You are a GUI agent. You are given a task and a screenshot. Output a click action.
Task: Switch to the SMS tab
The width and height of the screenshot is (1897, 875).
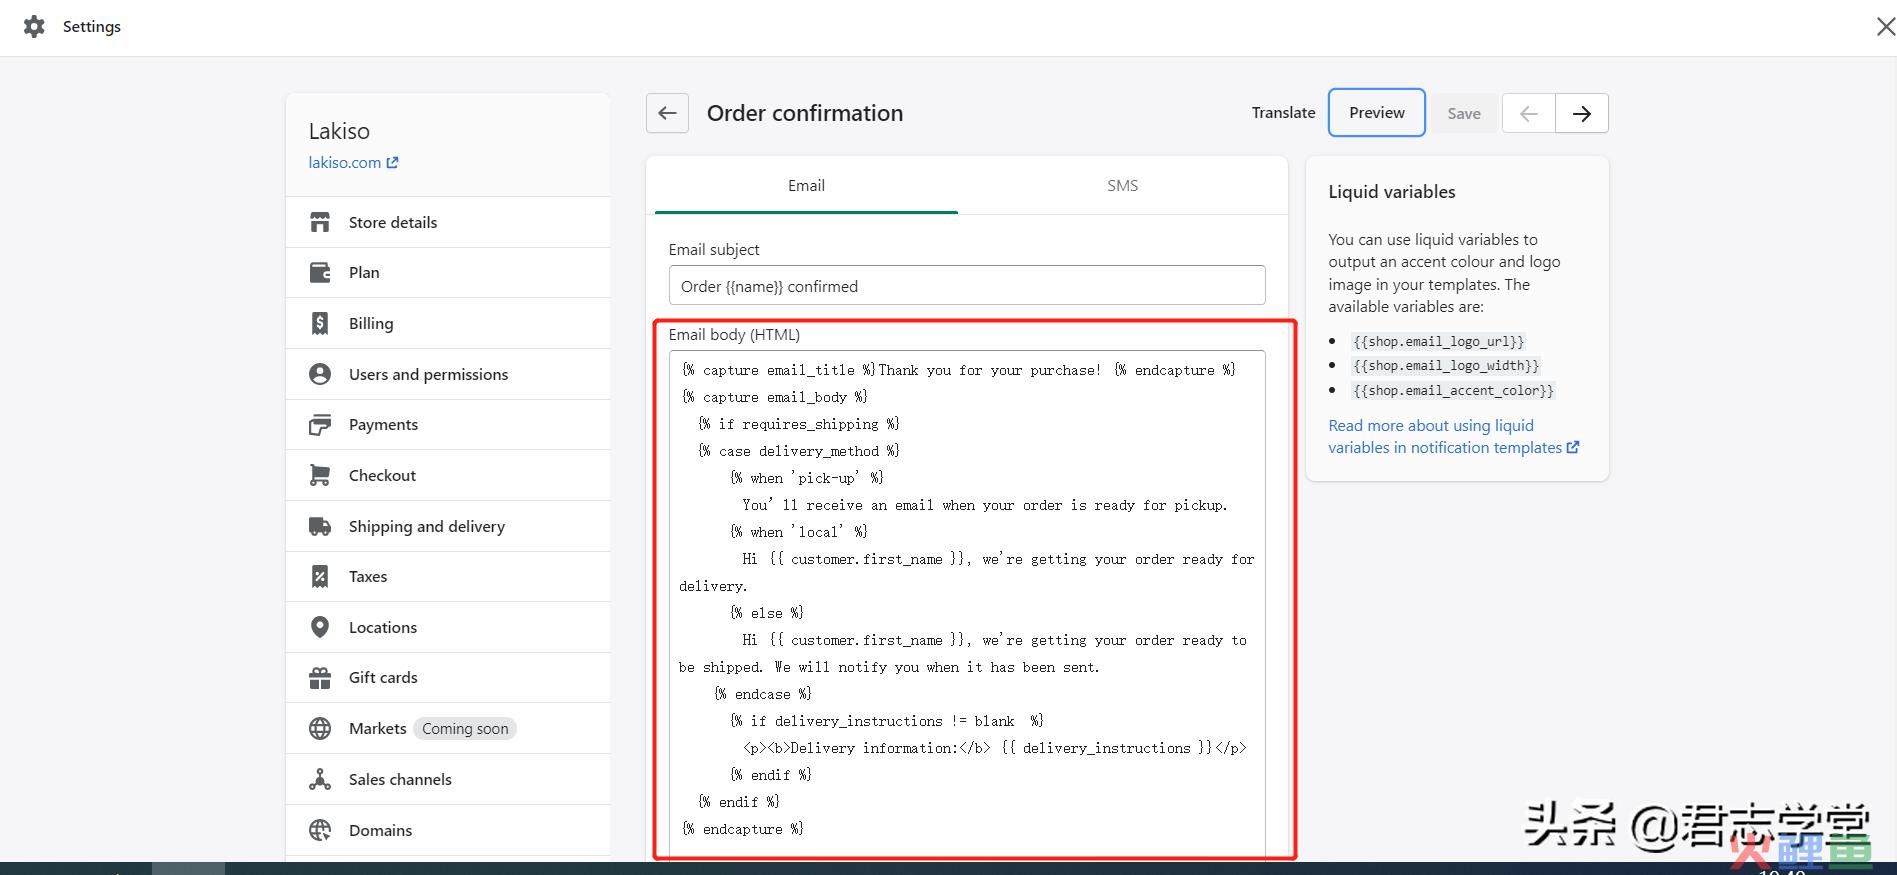point(1122,186)
